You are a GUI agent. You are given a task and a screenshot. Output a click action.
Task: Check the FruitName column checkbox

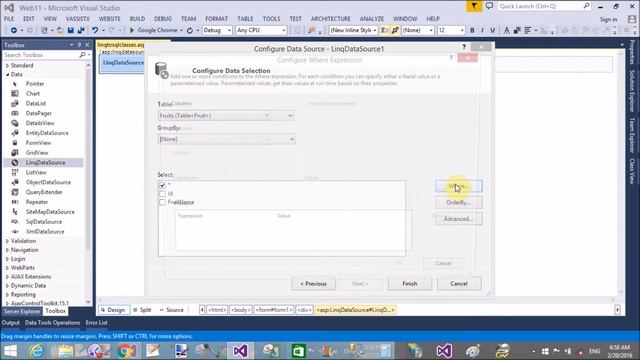[x=162, y=202]
